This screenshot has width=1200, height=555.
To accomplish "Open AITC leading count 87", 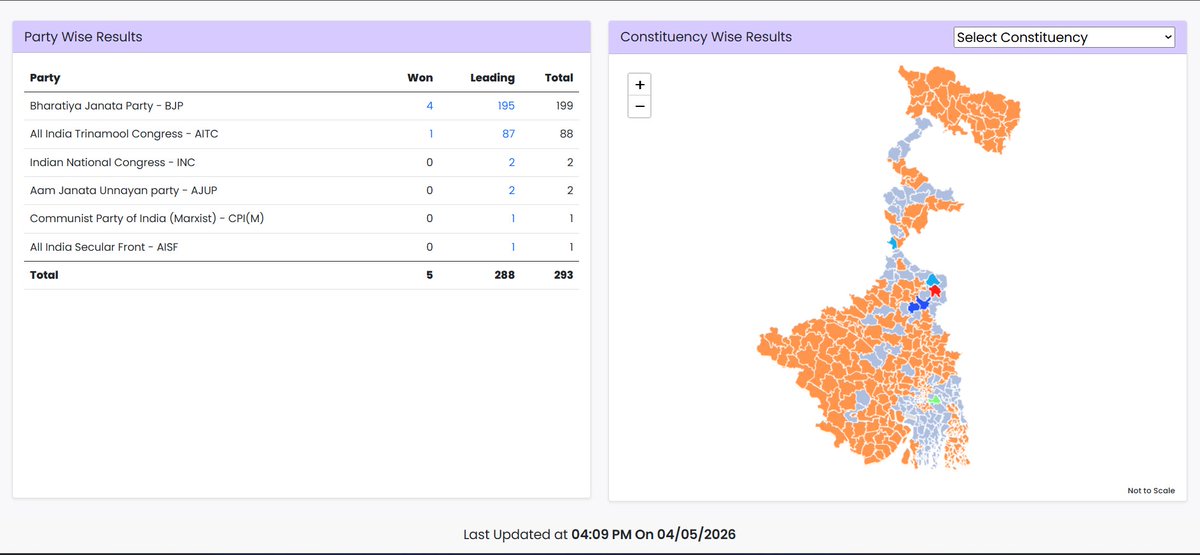I will [508, 134].
